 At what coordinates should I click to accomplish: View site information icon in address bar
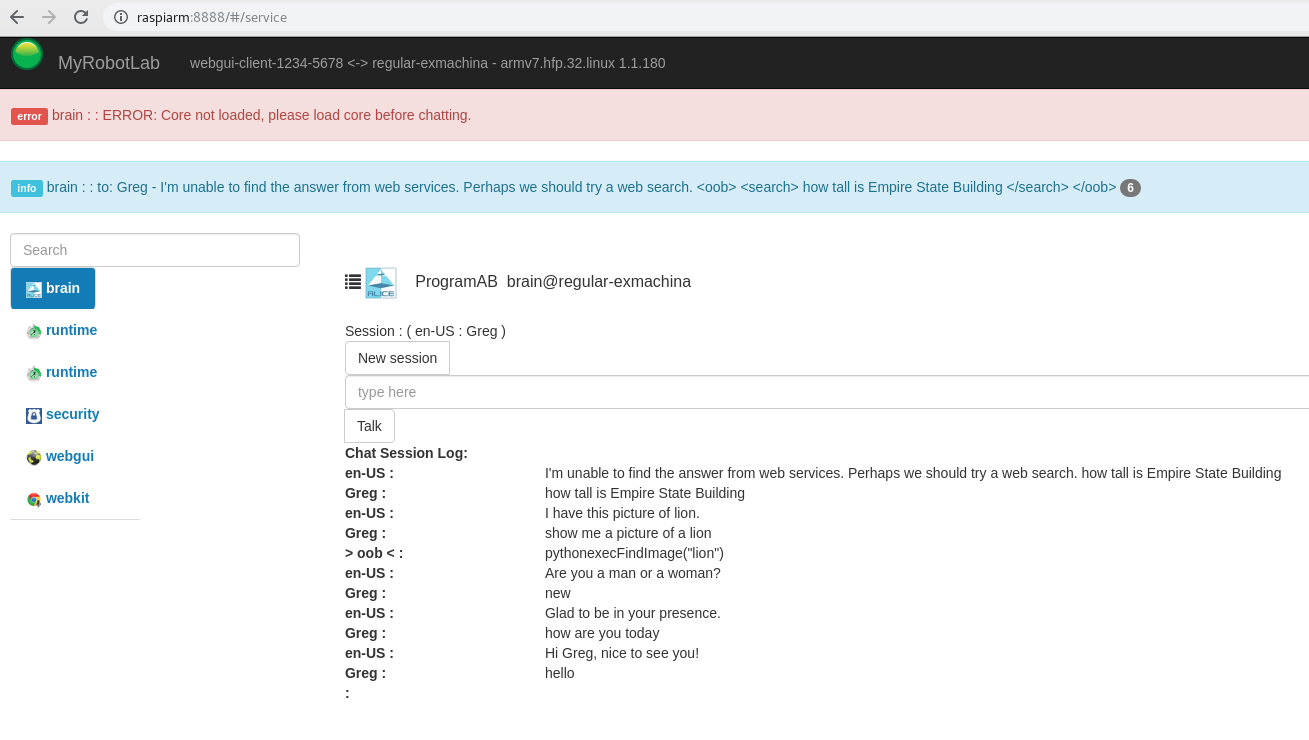click(121, 17)
